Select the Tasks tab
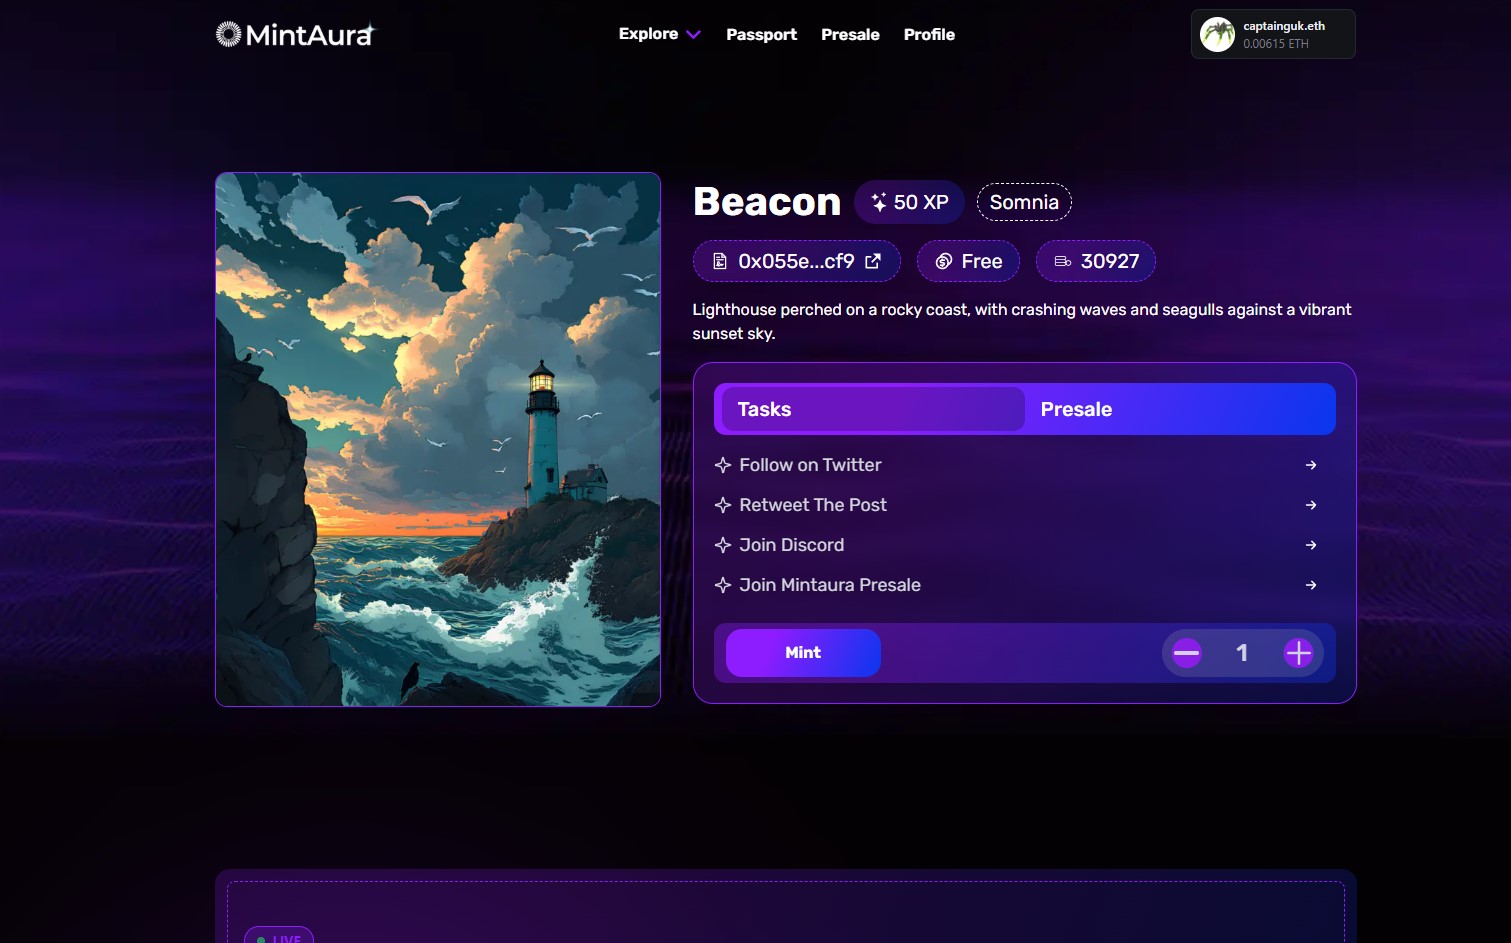1511x943 pixels. [872, 409]
